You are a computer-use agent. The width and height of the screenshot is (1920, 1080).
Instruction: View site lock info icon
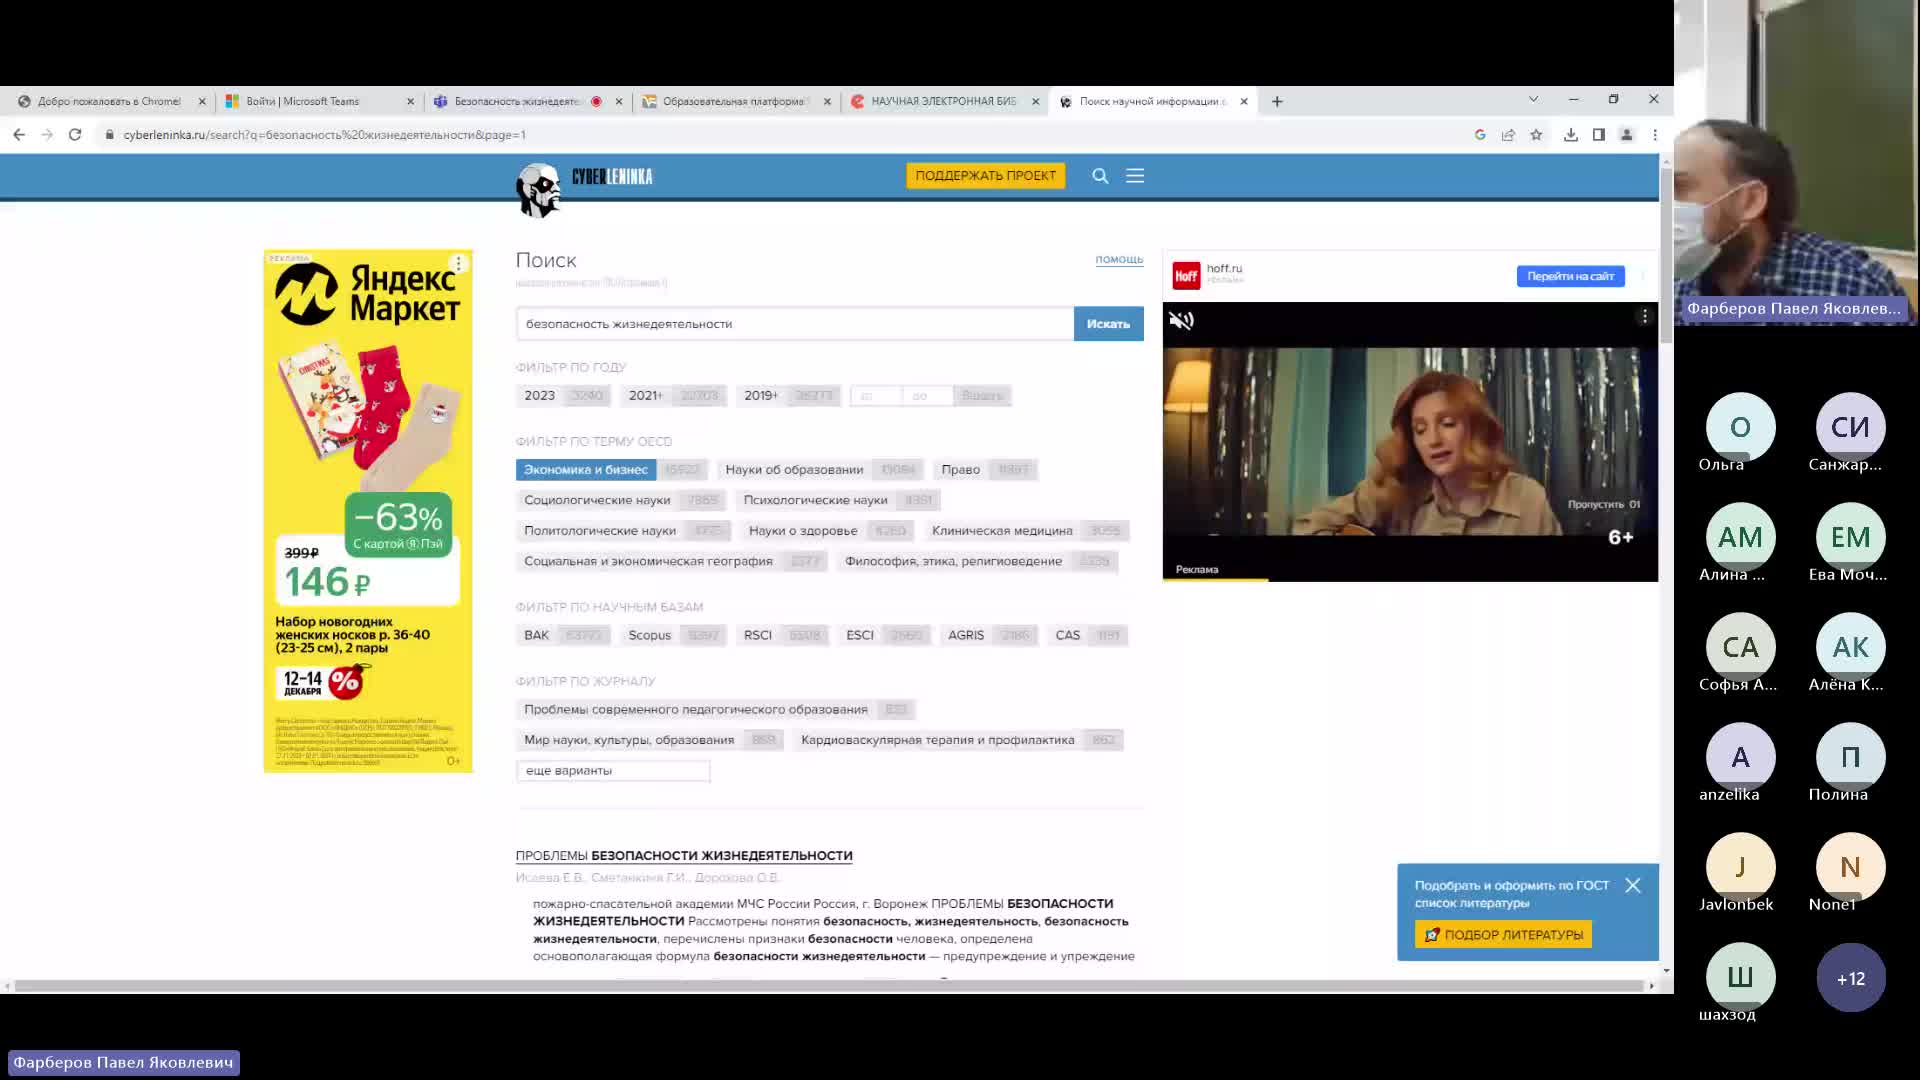[109, 134]
